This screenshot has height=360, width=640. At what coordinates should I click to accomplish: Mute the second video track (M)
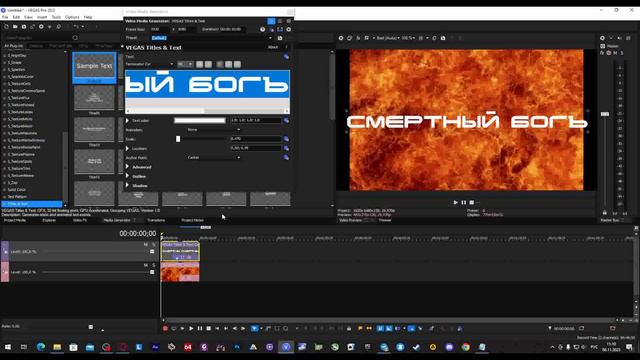[x=146, y=265]
